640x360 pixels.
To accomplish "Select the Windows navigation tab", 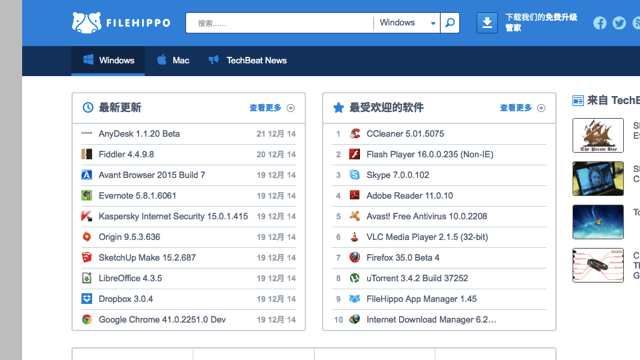I will click(x=108, y=60).
